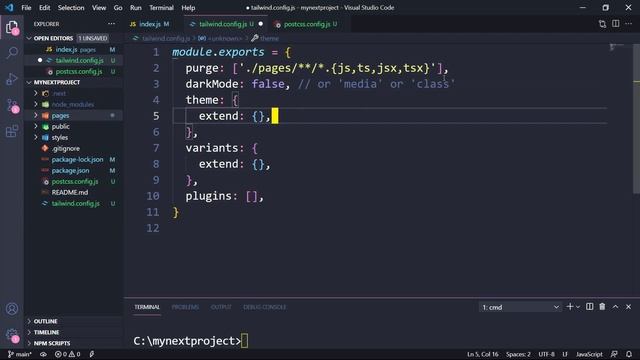Create a new terminal with plus icon
Viewport: 640px width, 360px height.
(x=570, y=307)
